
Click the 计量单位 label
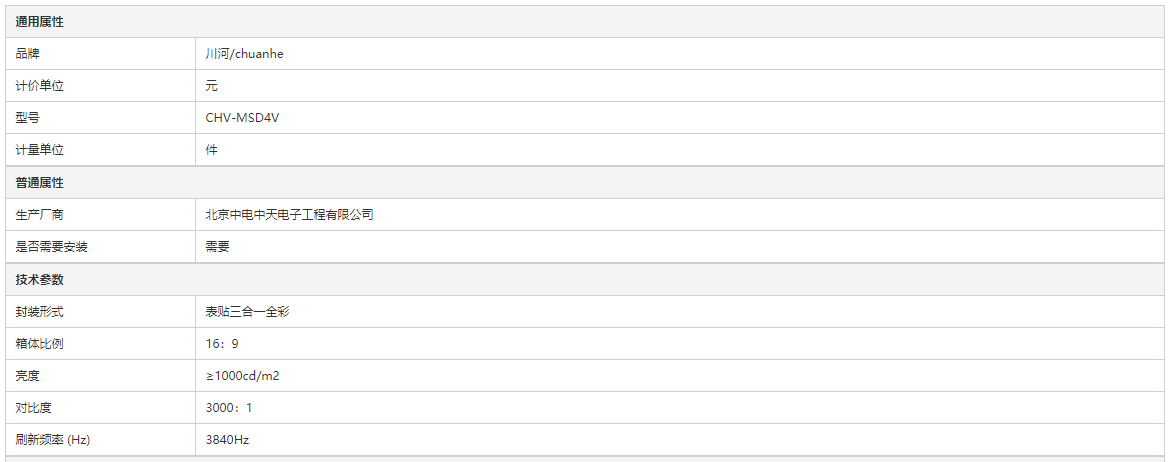coord(40,150)
